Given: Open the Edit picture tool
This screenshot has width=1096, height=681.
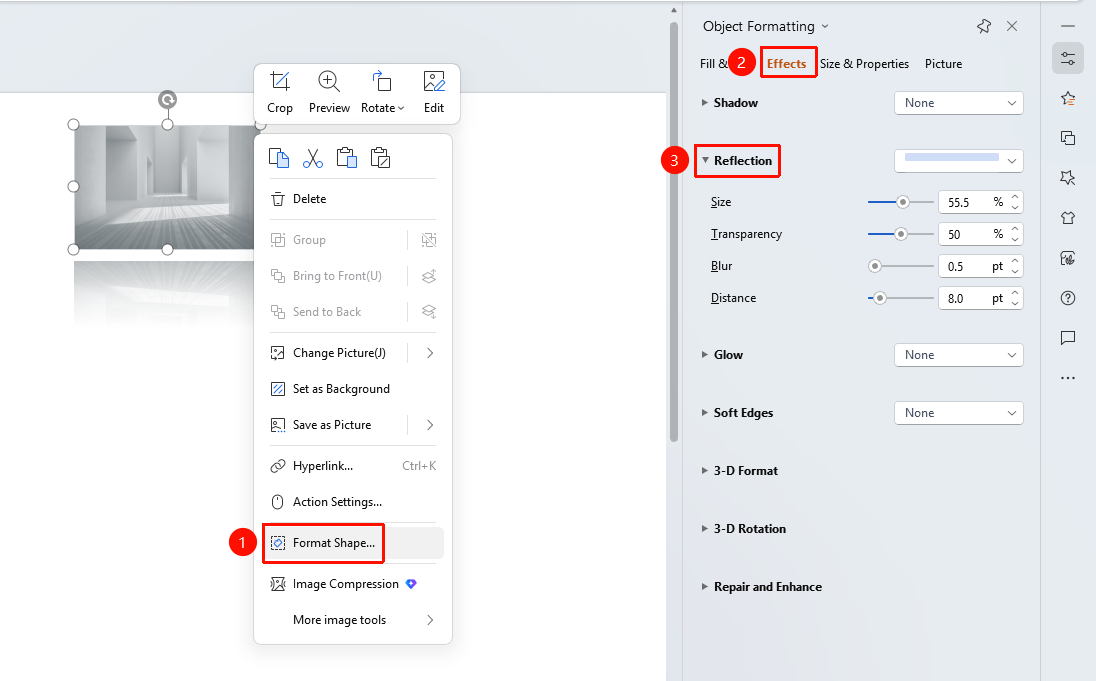Looking at the screenshot, I should tap(434, 92).
